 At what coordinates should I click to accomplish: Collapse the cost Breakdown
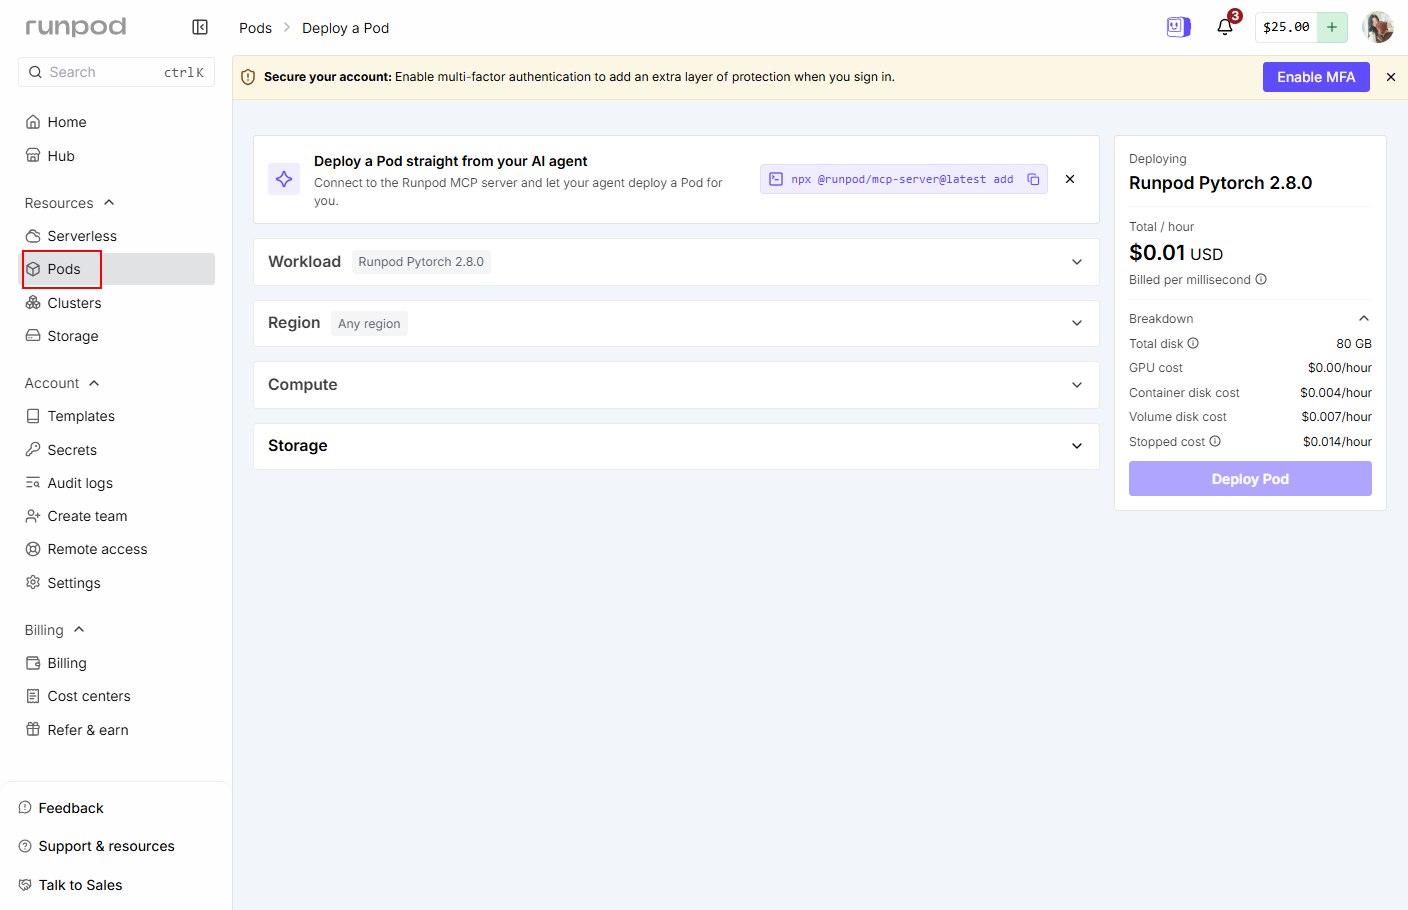click(1363, 318)
